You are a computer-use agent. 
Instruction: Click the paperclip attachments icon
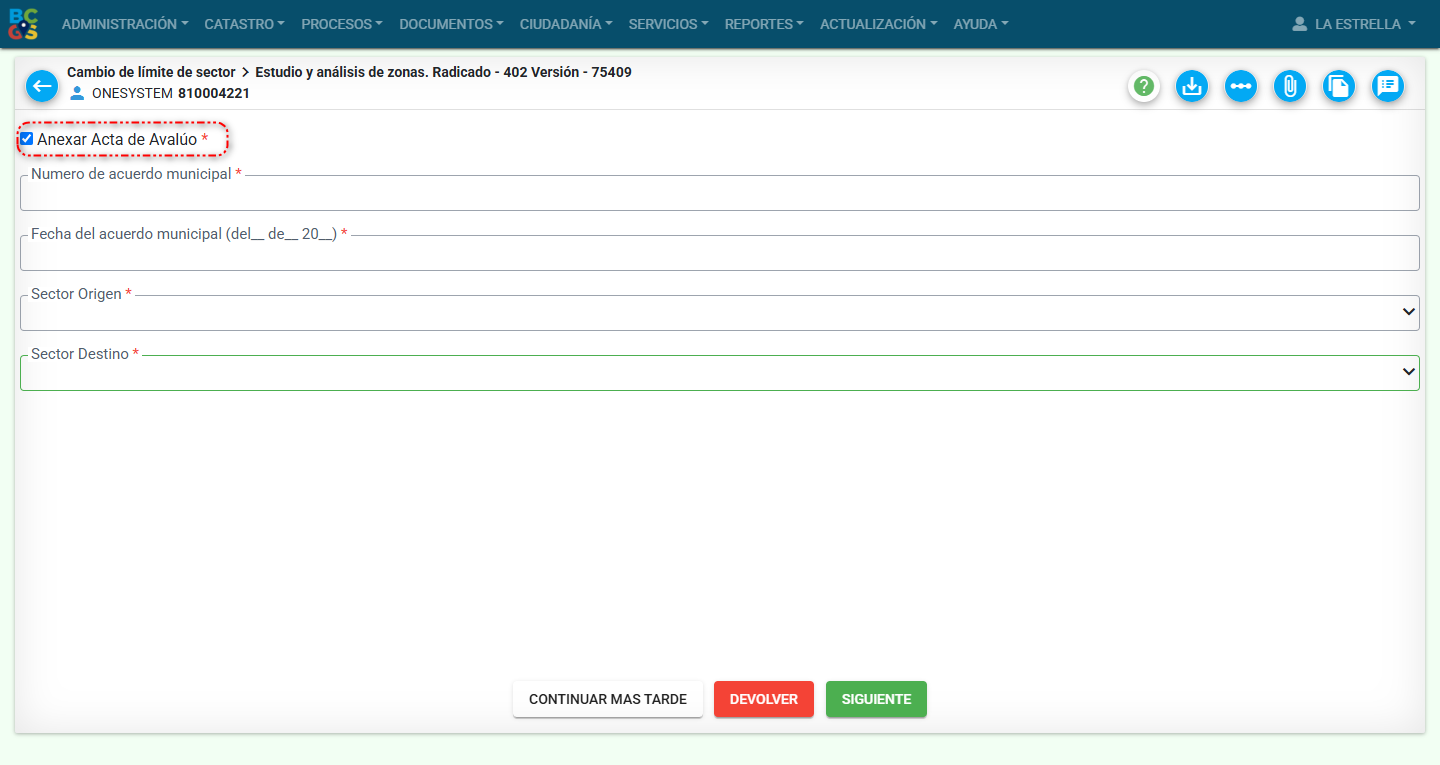coord(1290,87)
